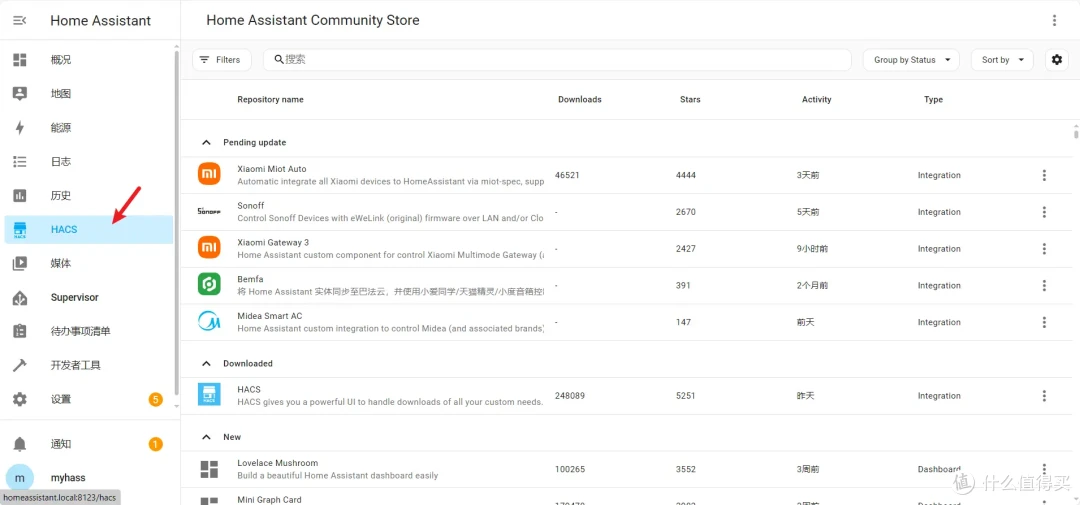The image size is (1080, 505).
Task: Sort by Repository name column
Action: pos(270,99)
